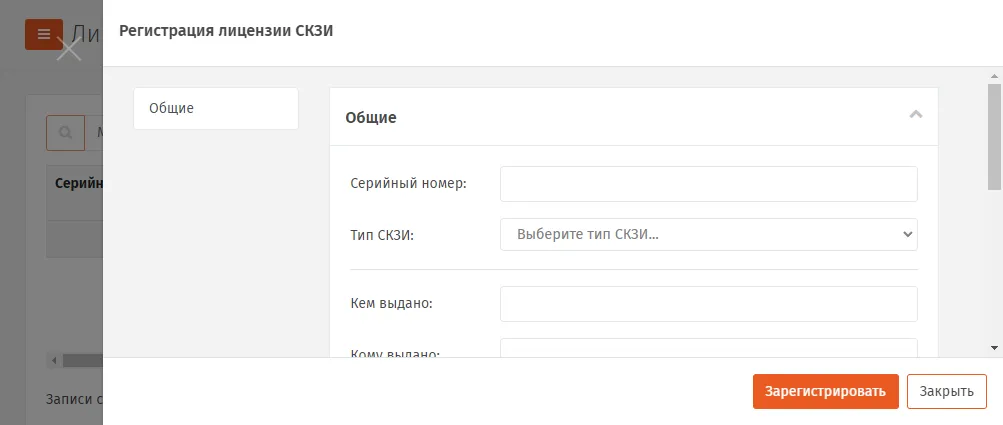Click the magnifier search icon

coord(65,133)
